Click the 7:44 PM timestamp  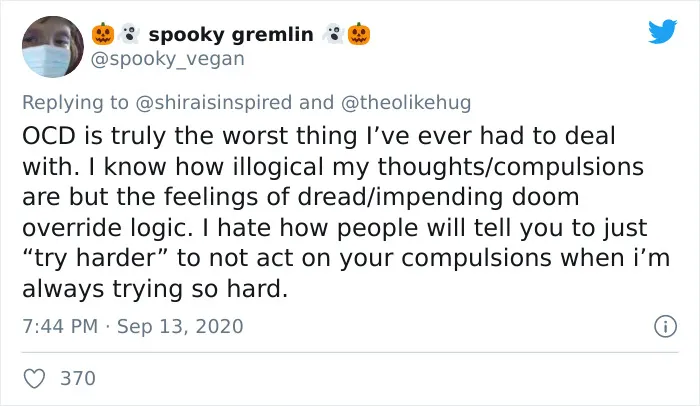point(60,326)
